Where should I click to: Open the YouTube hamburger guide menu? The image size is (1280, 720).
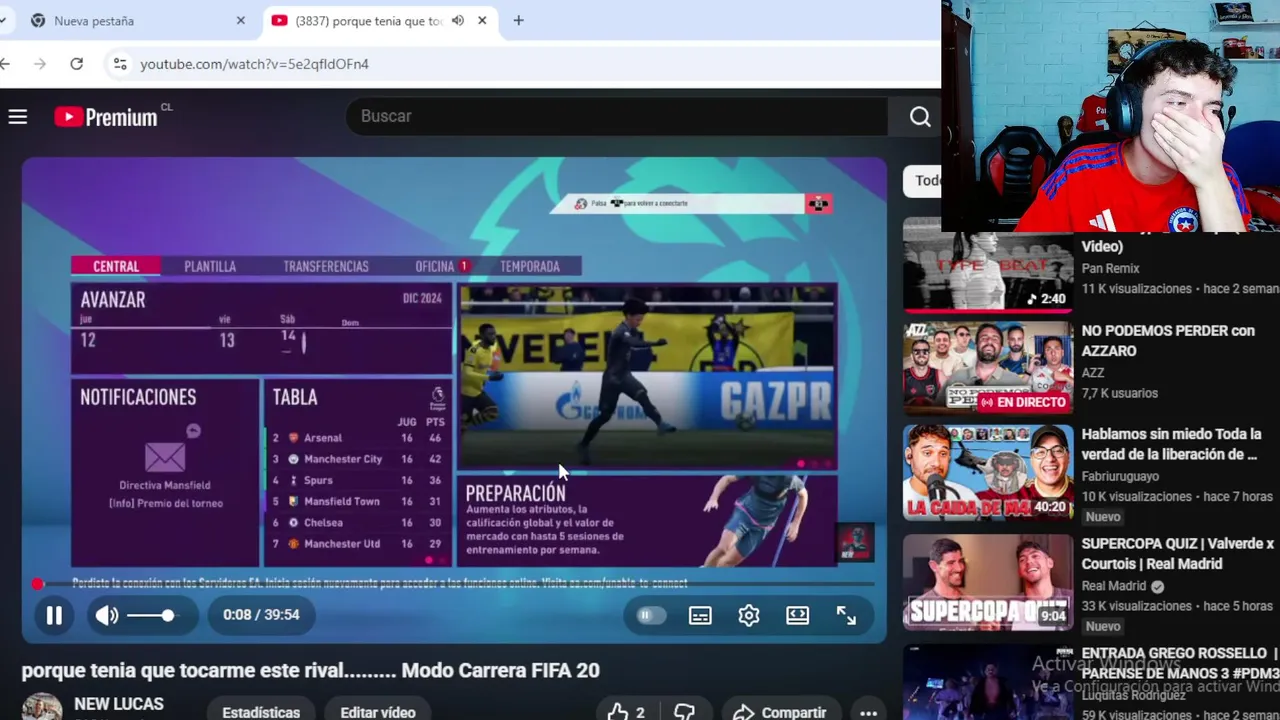pos(17,117)
